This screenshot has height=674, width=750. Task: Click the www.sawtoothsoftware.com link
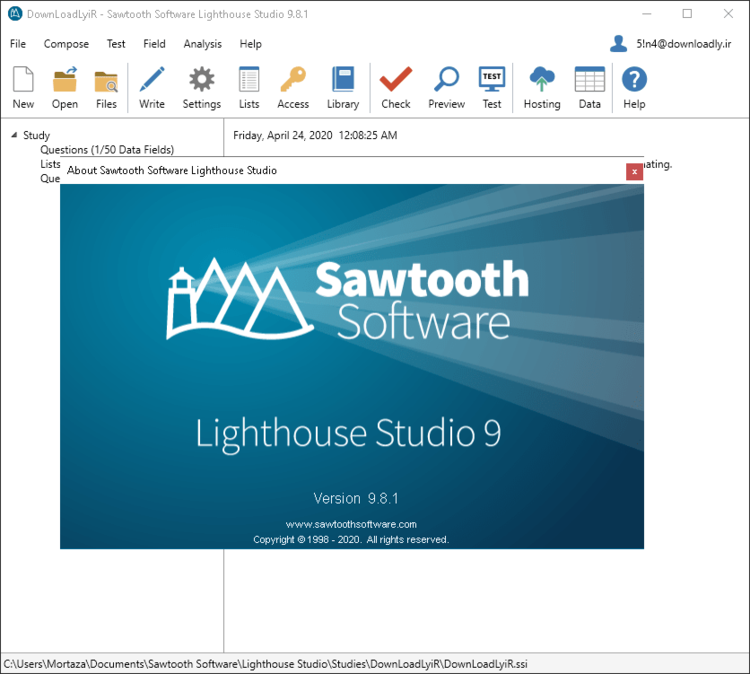(x=351, y=524)
